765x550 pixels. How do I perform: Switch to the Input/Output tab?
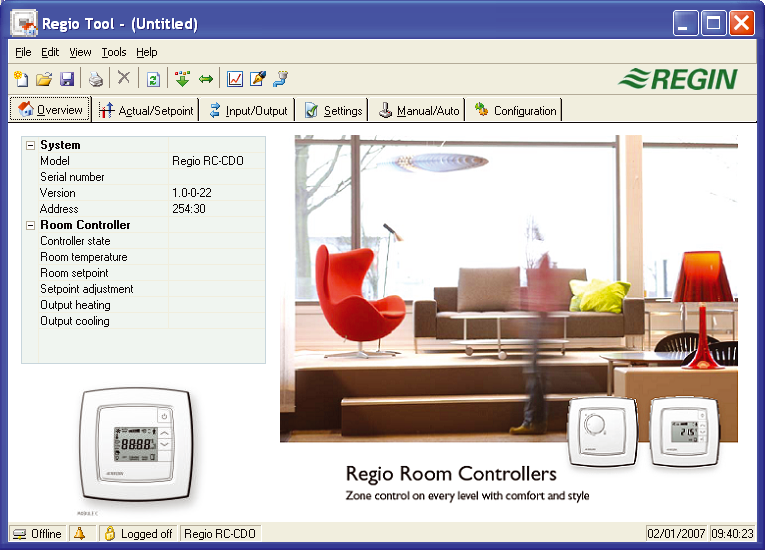[x=248, y=110]
